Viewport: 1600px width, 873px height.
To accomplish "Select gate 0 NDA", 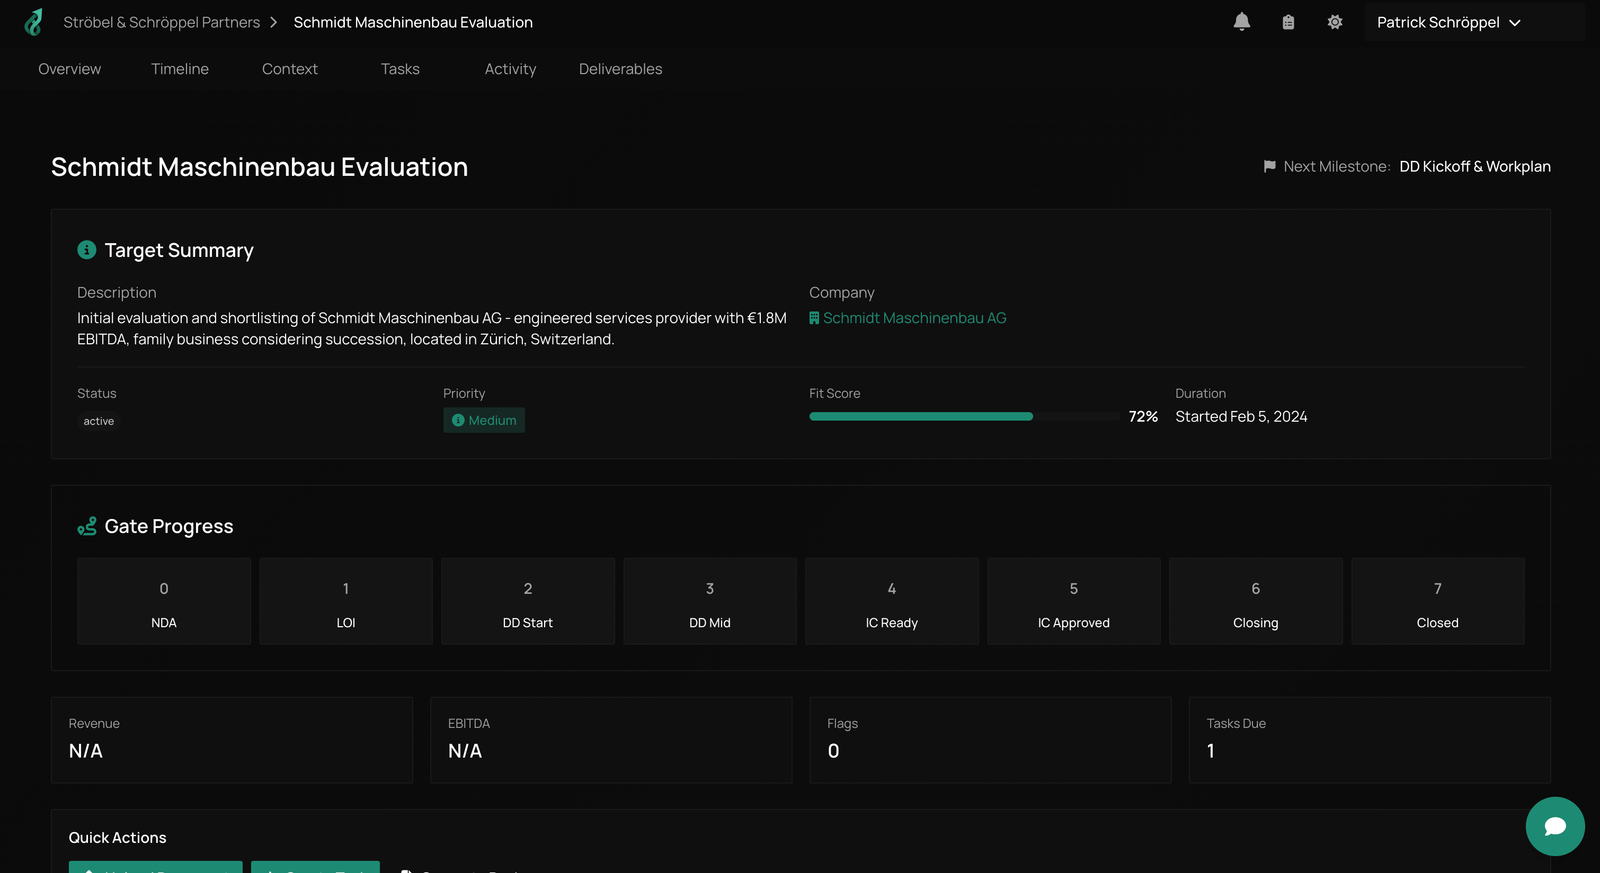I will pyautogui.click(x=164, y=601).
